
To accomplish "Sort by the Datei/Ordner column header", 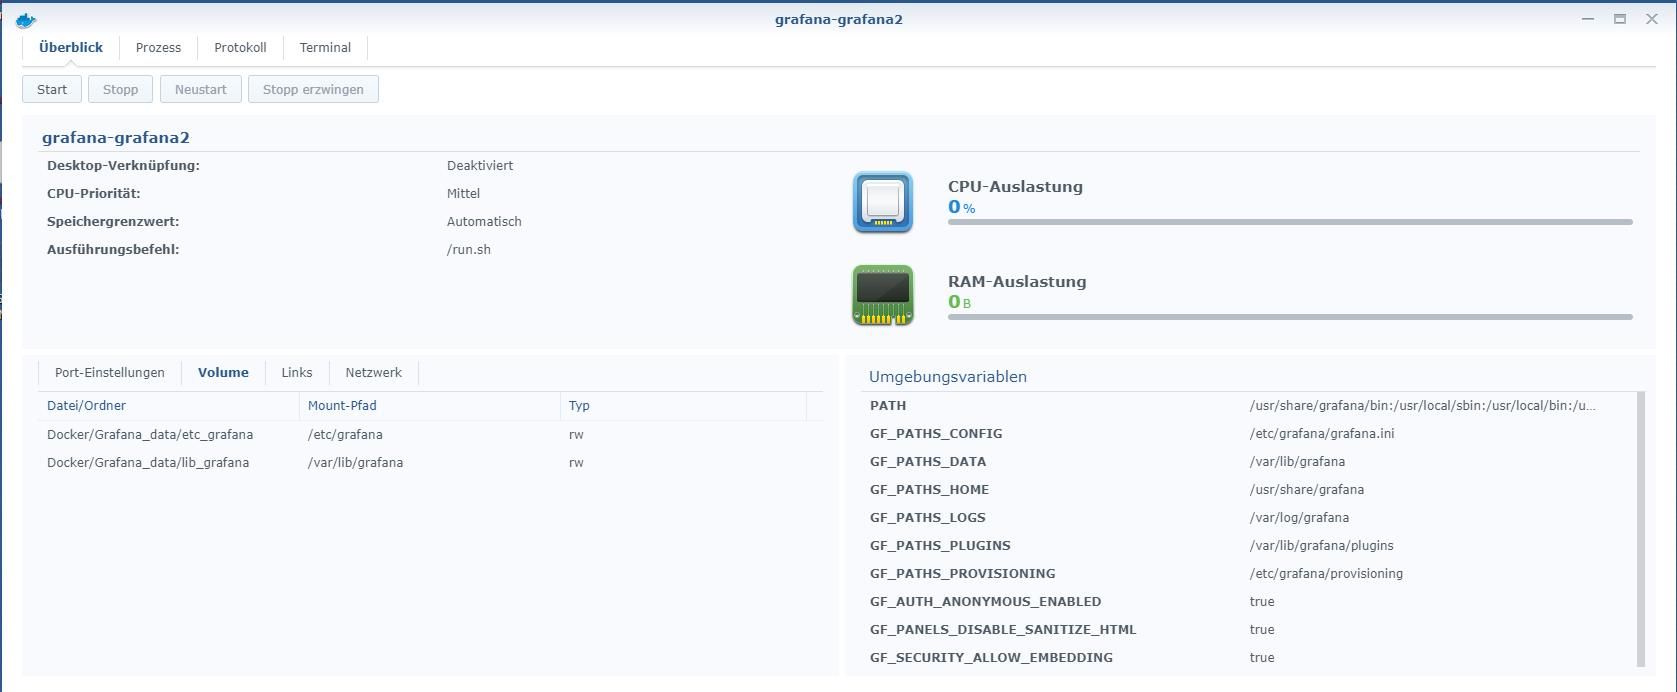I will click(168, 405).
